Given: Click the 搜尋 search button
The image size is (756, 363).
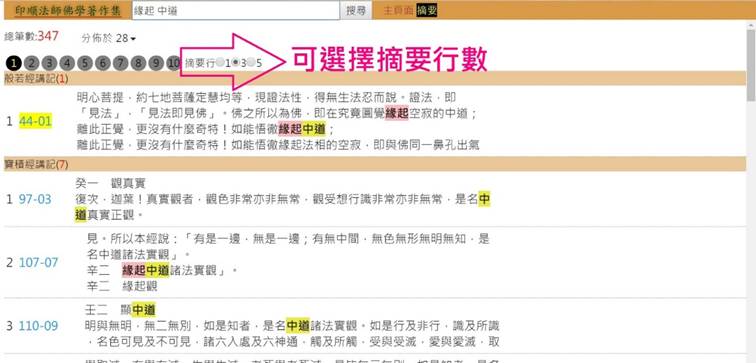Looking at the screenshot, I should coord(356,11).
